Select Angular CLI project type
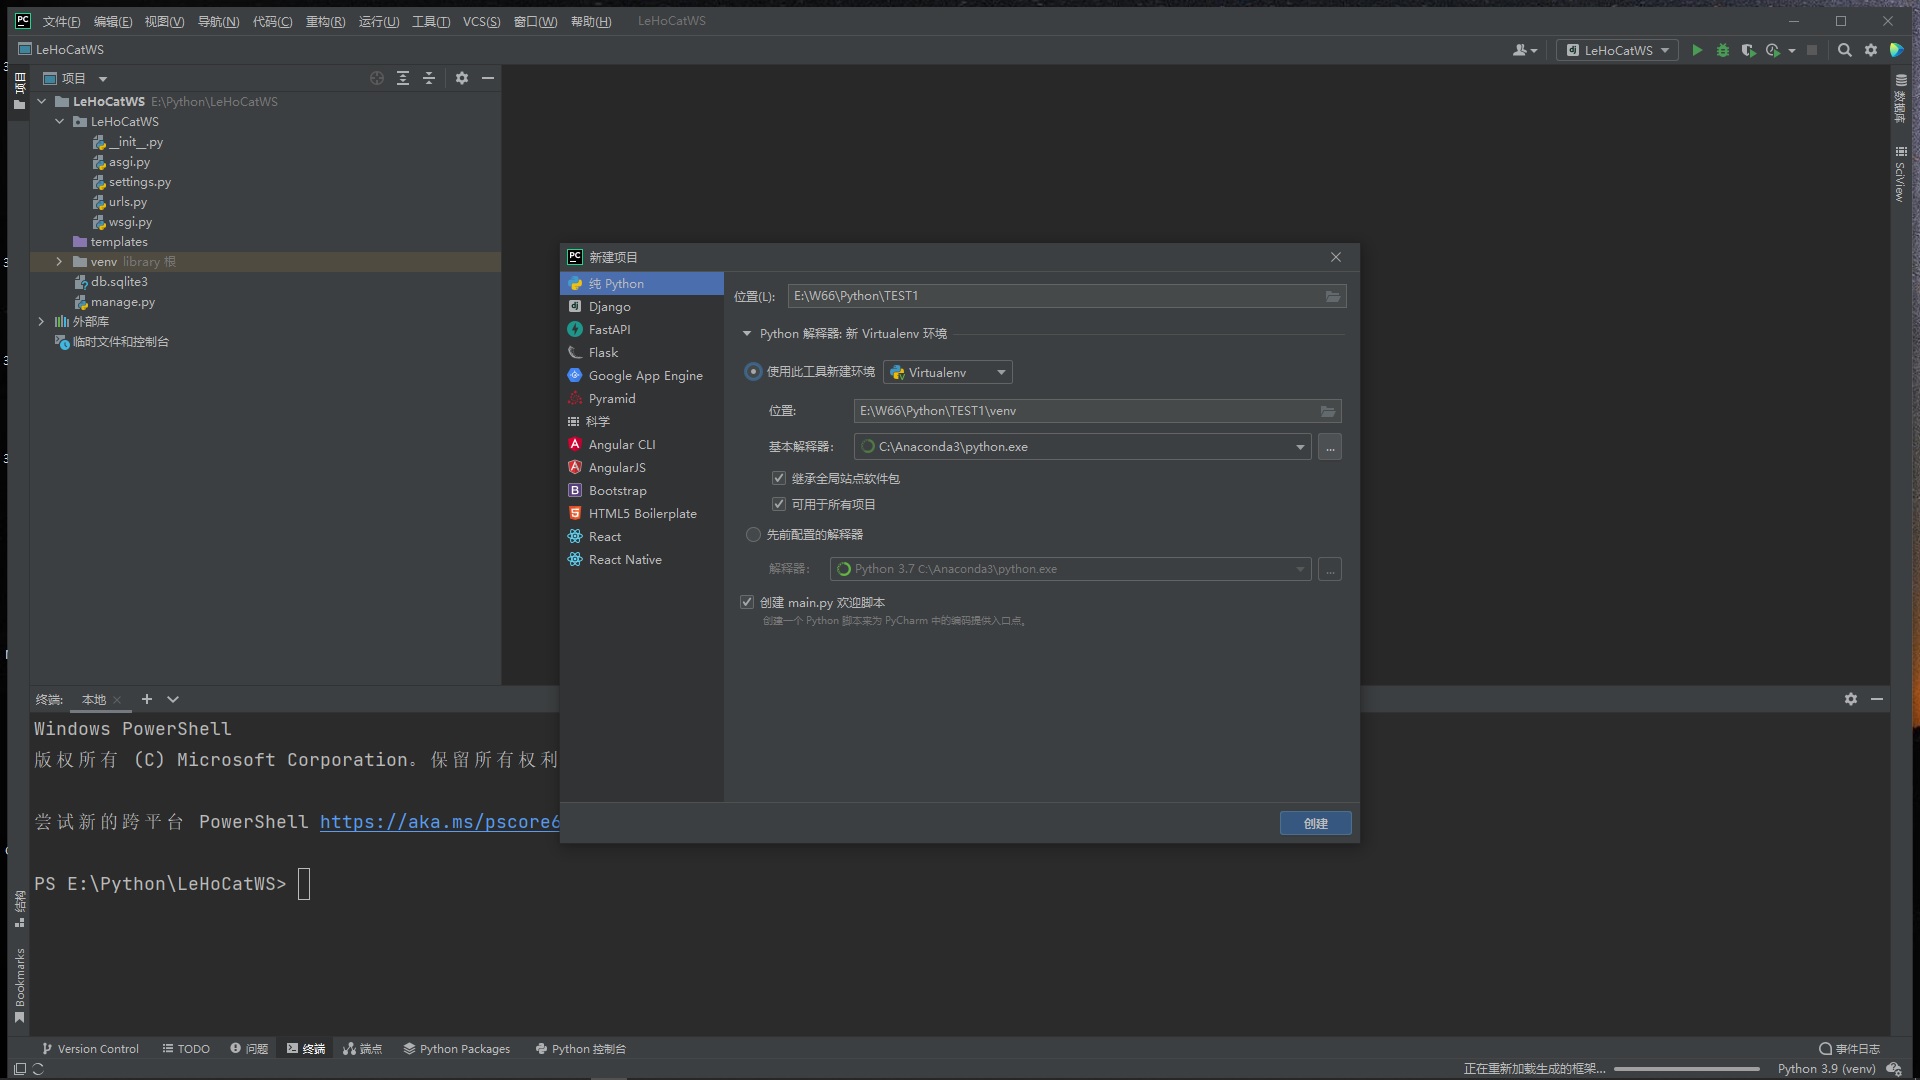 point(642,445)
